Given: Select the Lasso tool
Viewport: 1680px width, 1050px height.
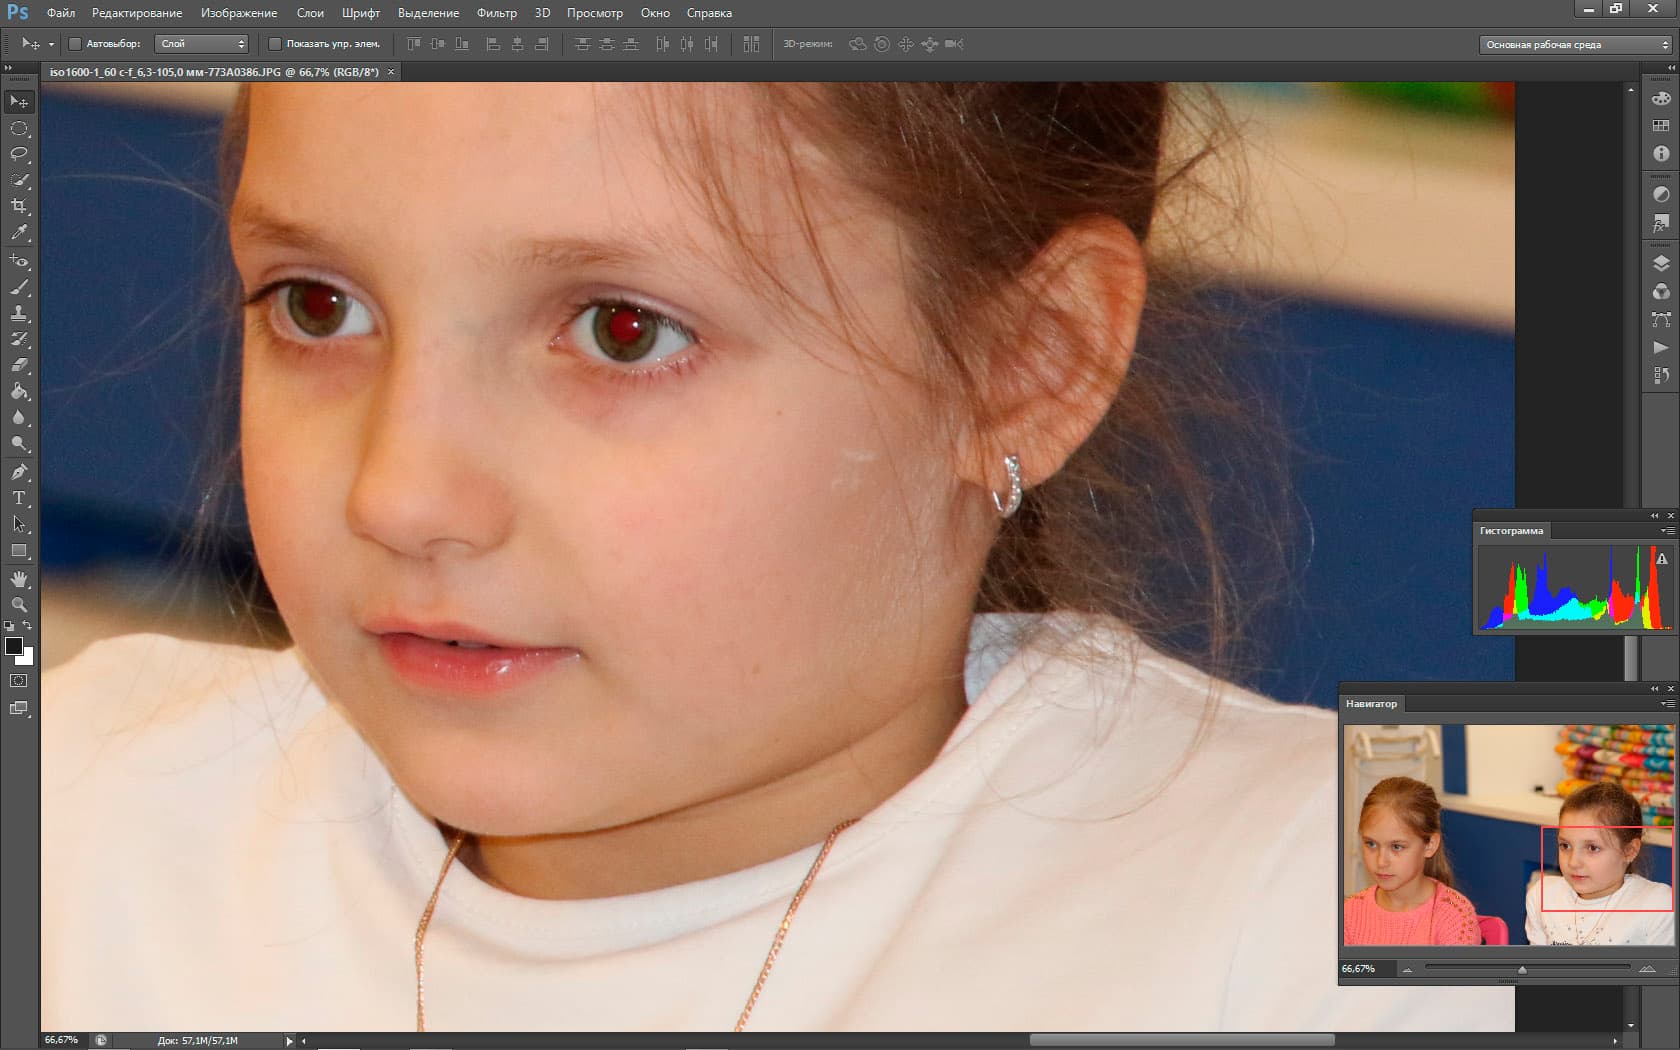Looking at the screenshot, I should (19, 154).
